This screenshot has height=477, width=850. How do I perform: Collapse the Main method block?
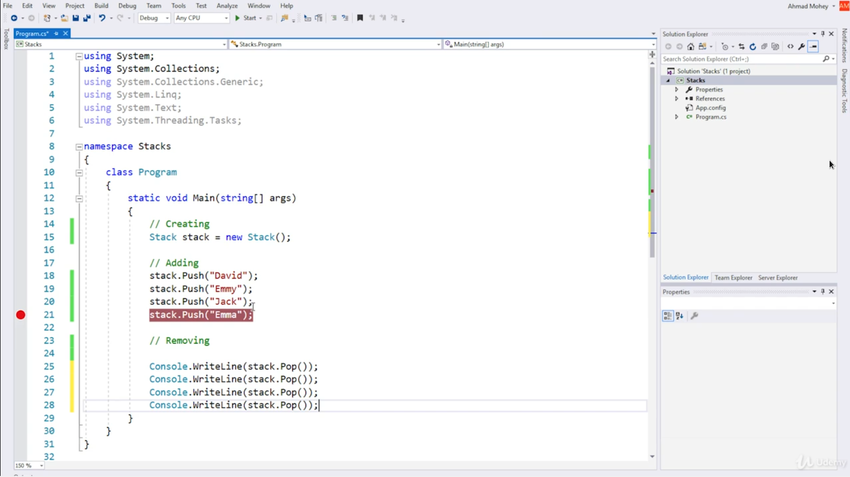79,198
